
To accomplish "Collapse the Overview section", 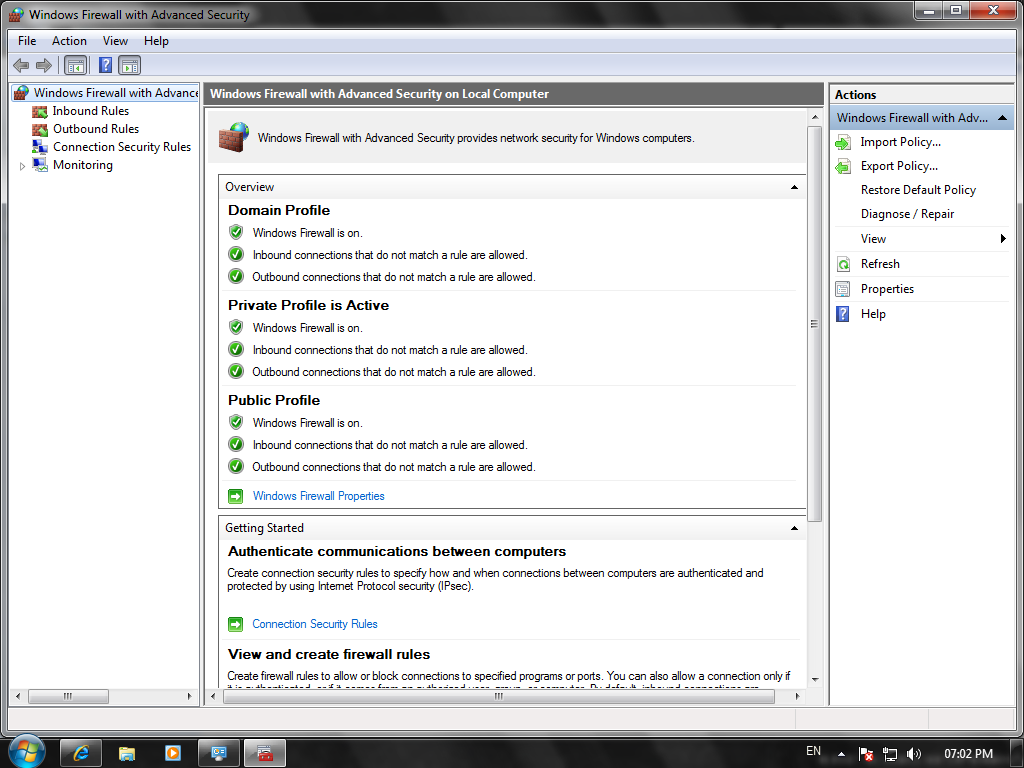I will pos(794,187).
